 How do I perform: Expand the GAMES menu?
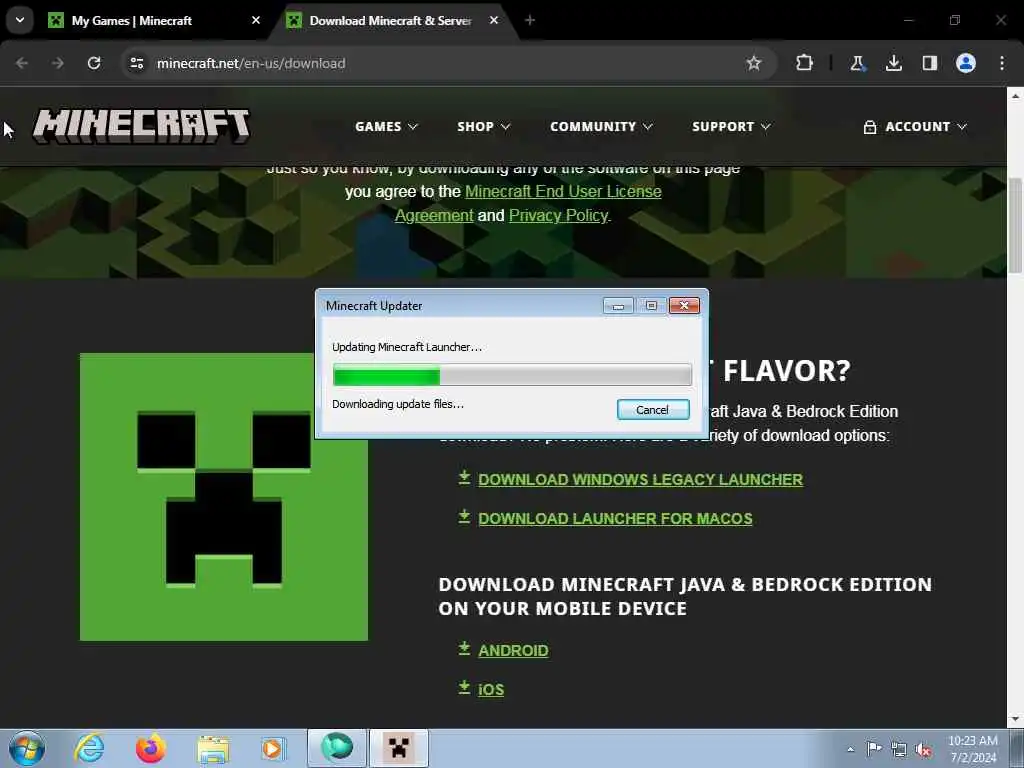pos(386,127)
